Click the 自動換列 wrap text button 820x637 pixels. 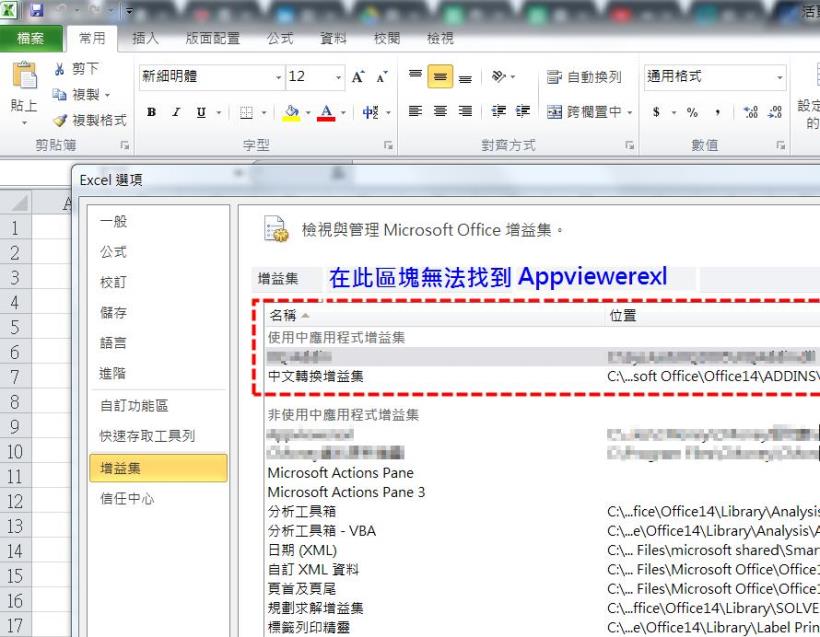tap(584, 77)
